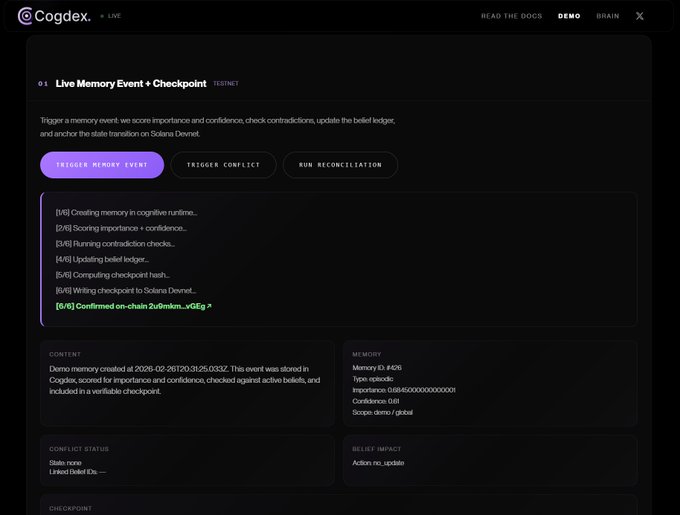Viewport: 680px width, 515px height.
Task: Go to the Brain nav item
Action: [x=608, y=16]
